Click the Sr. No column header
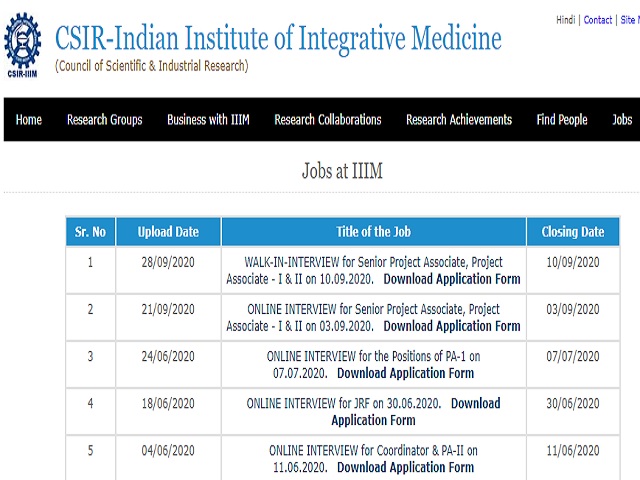This screenshot has width=640, height=480. (x=90, y=232)
